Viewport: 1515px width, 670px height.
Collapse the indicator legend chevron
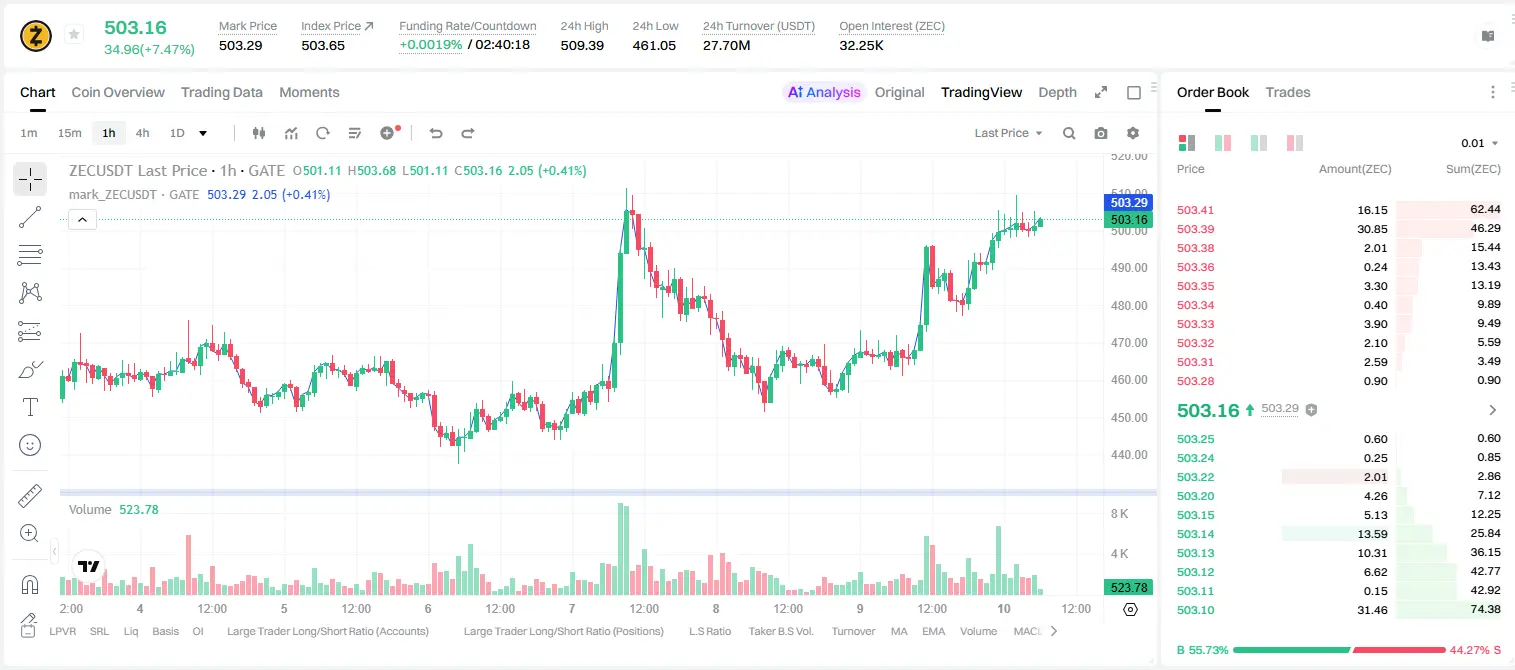tap(82, 220)
